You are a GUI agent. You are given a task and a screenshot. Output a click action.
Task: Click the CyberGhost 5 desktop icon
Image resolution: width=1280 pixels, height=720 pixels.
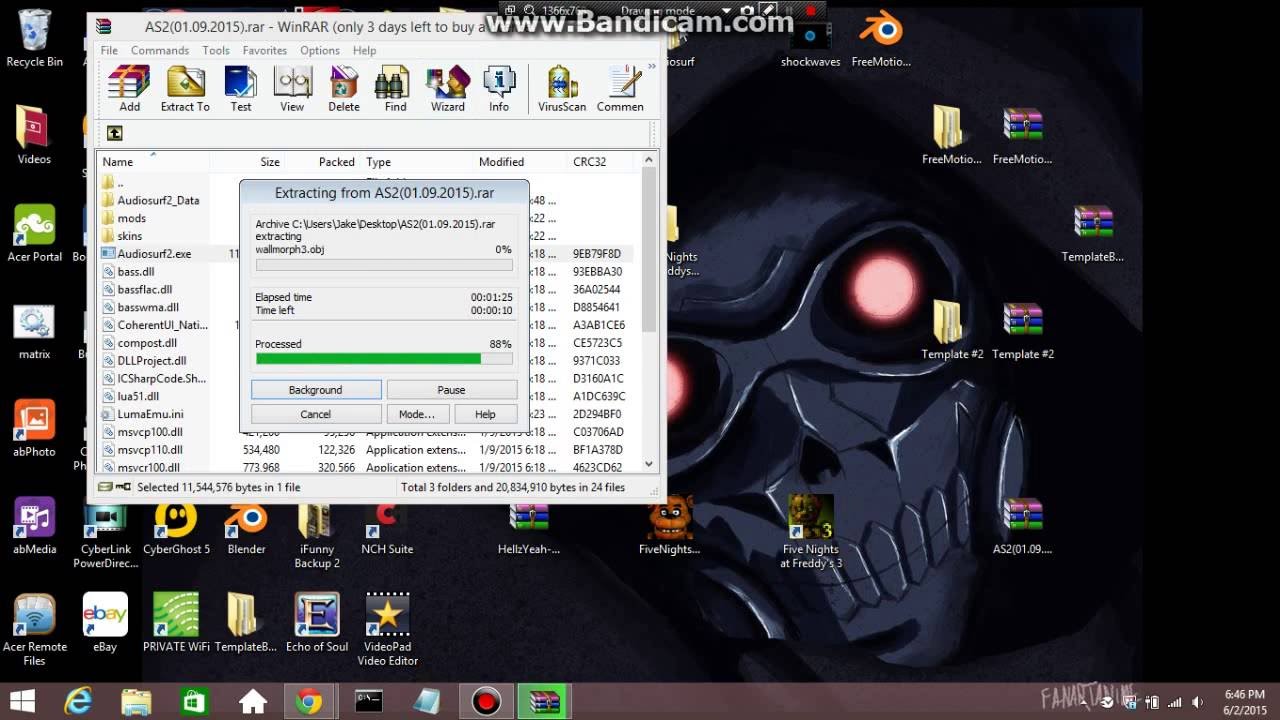[176, 528]
